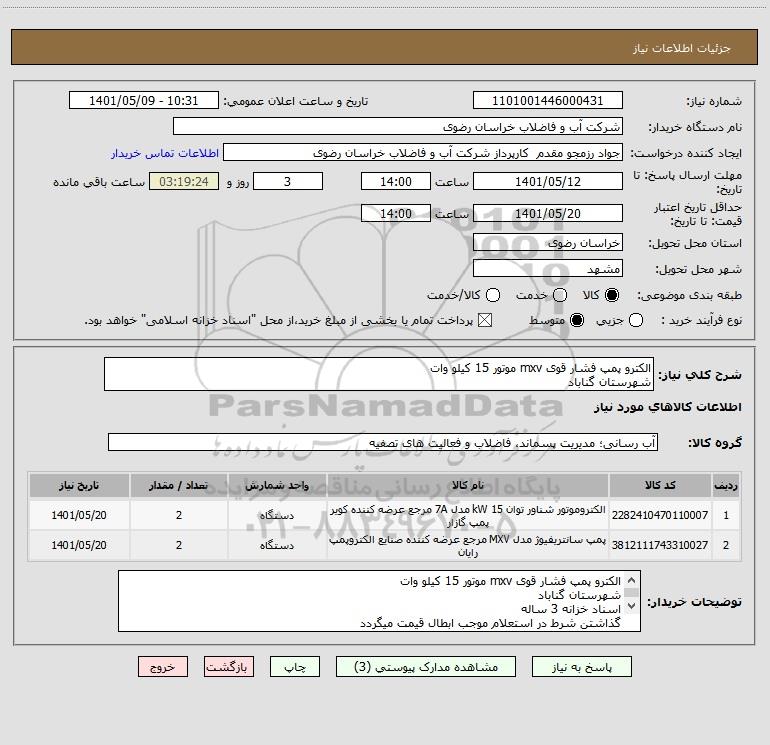Click need date 1401/05/20 in row 1
The image size is (770, 745).
tap(79, 515)
